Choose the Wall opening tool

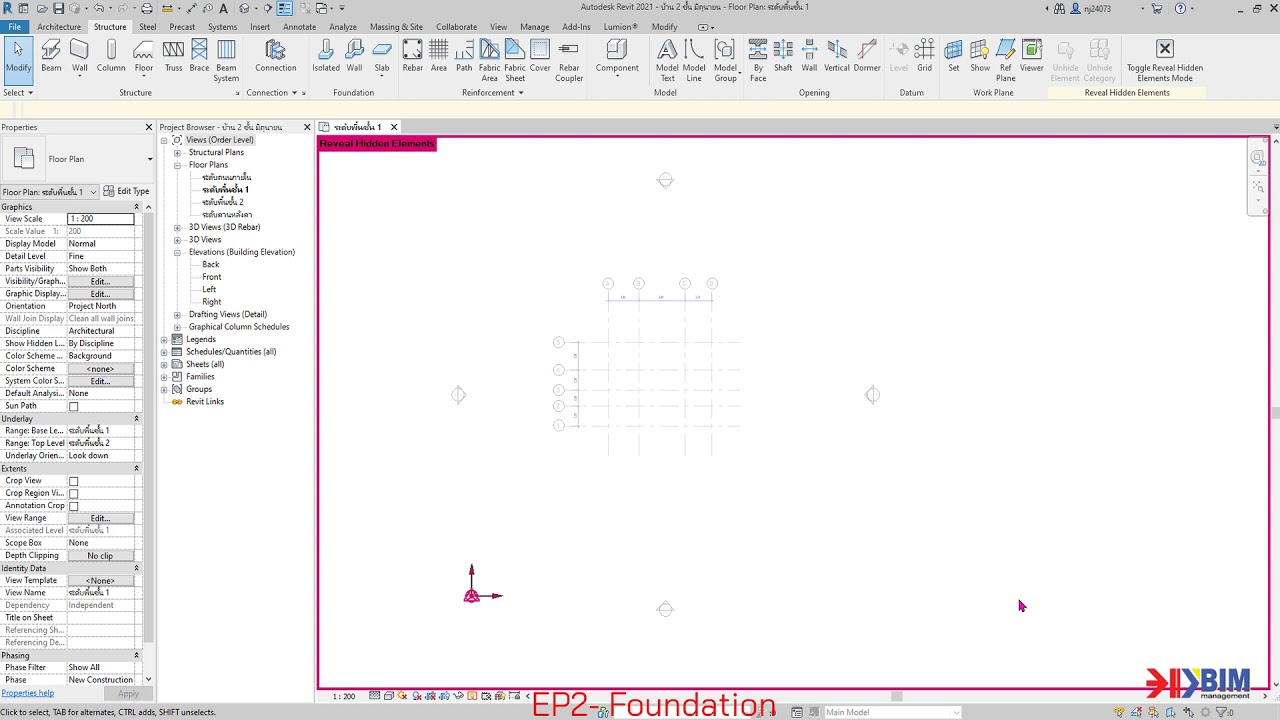pyautogui.click(x=809, y=56)
